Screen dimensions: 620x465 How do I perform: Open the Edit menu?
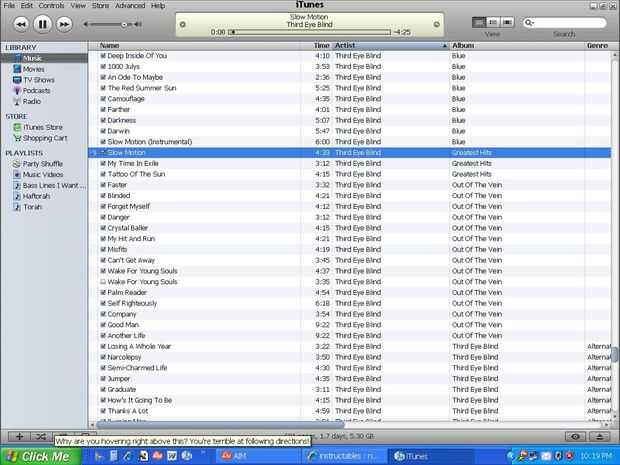27,6
